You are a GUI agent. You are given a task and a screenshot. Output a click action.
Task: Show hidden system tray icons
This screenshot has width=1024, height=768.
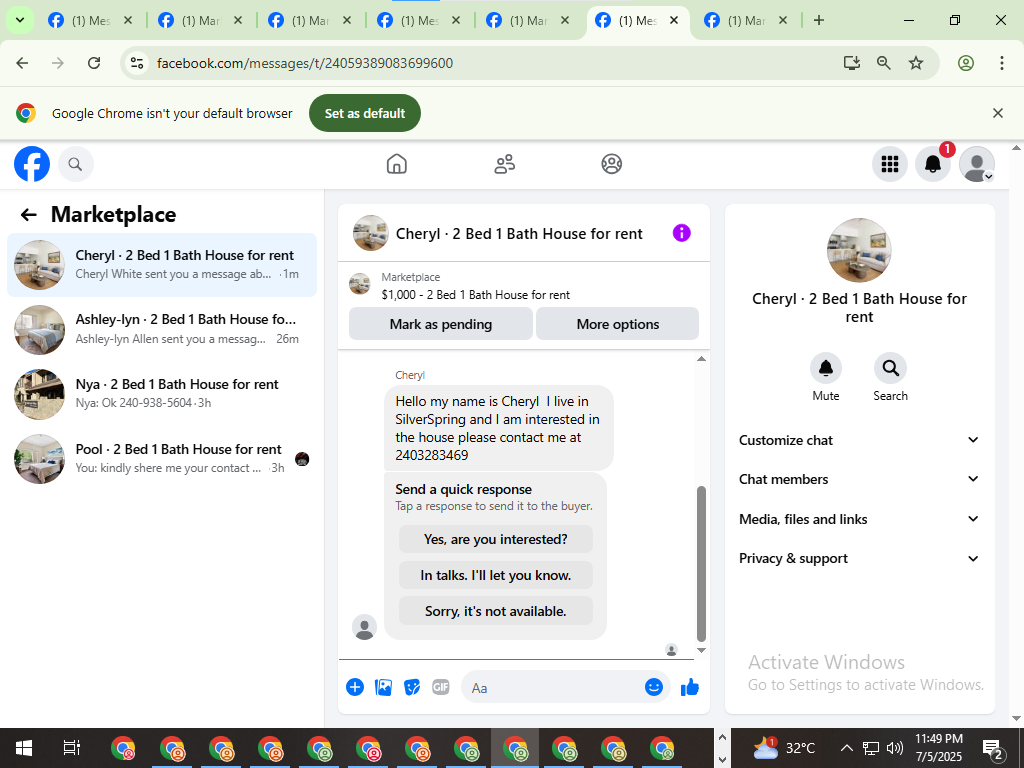click(x=846, y=748)
